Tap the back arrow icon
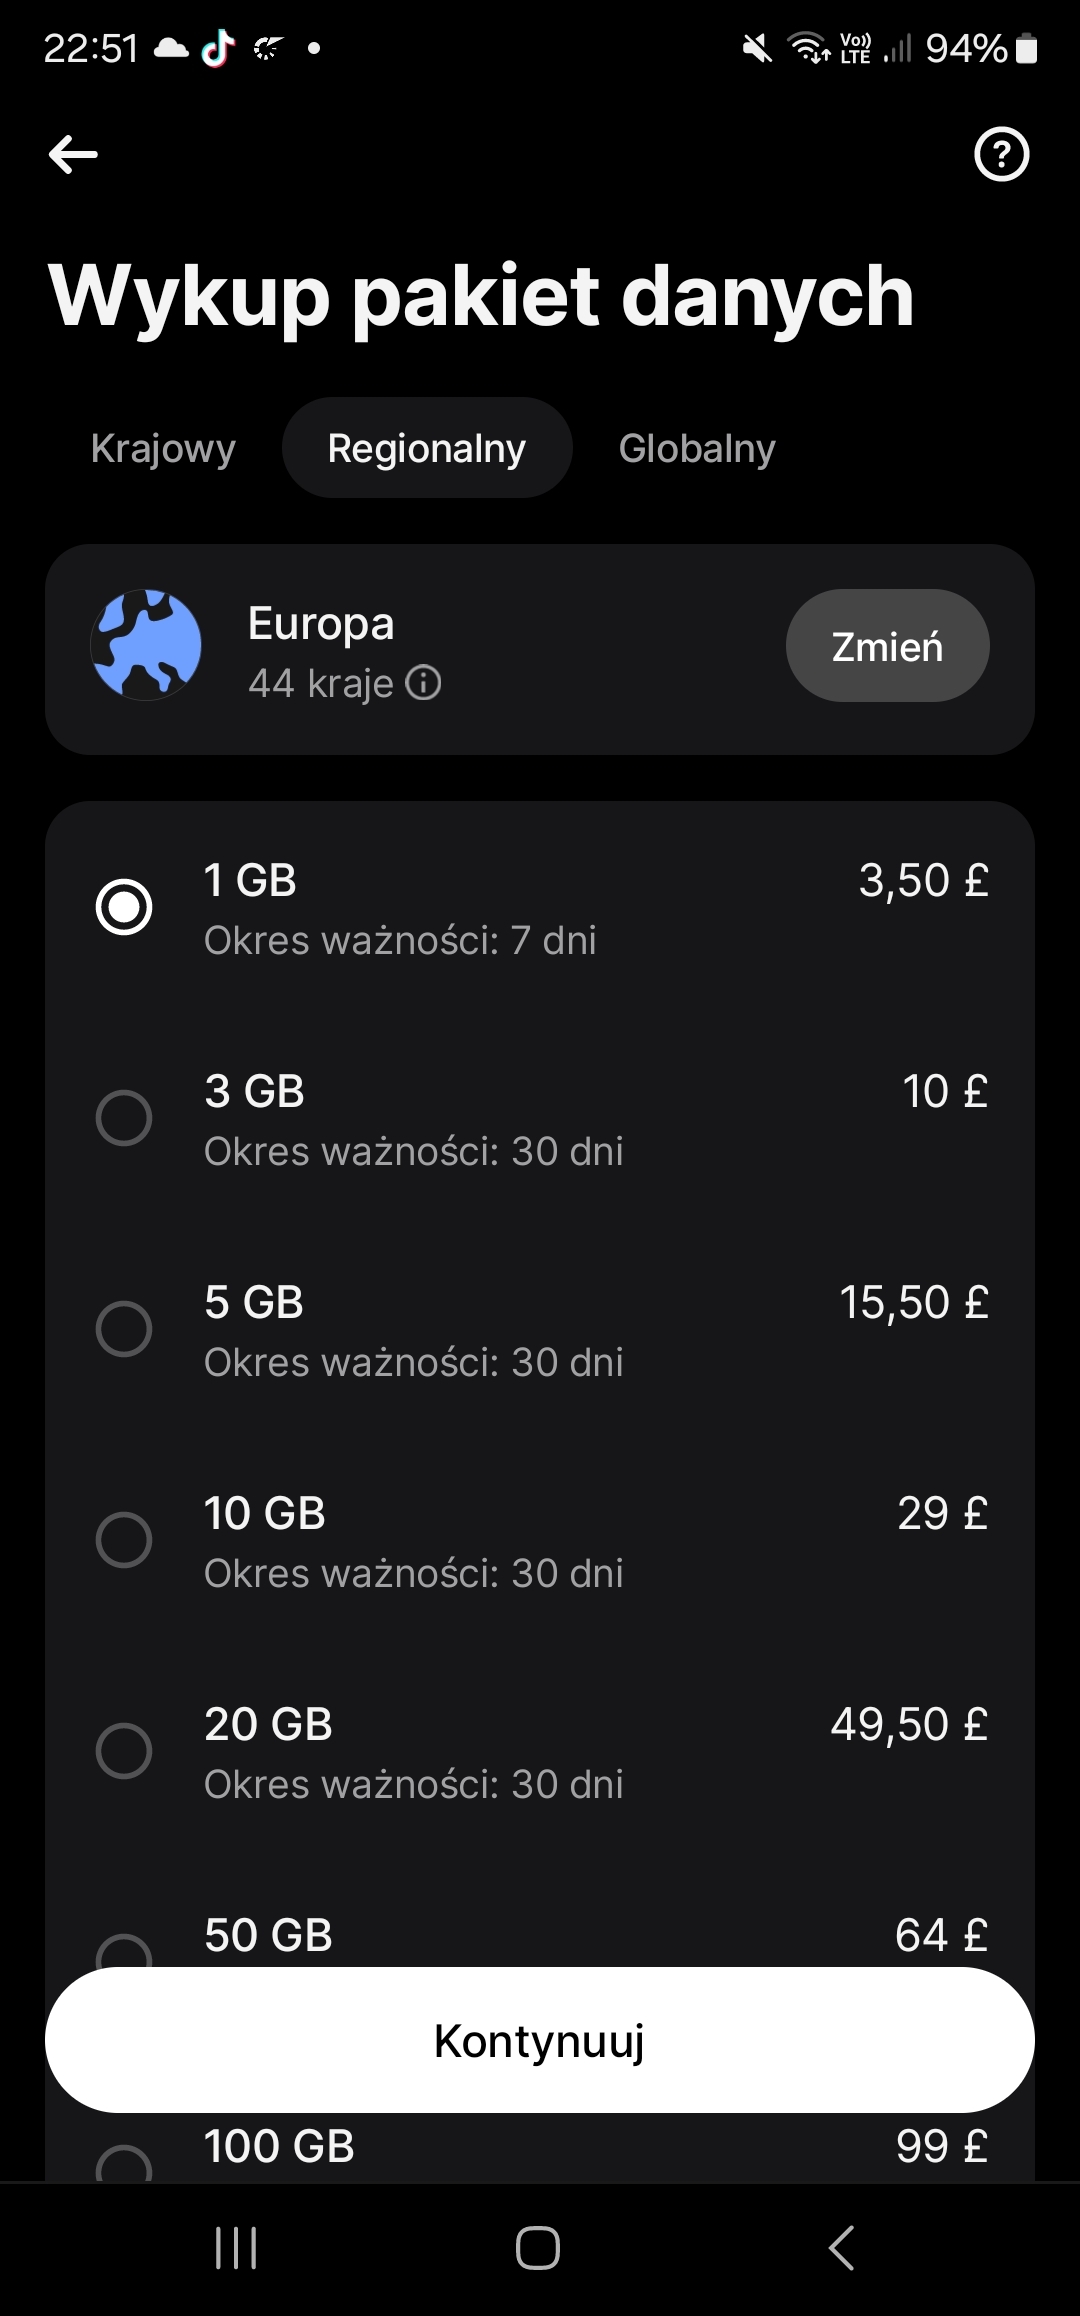The height and width of the screenshot is (2316, 1080). click(x=73, y=155)
